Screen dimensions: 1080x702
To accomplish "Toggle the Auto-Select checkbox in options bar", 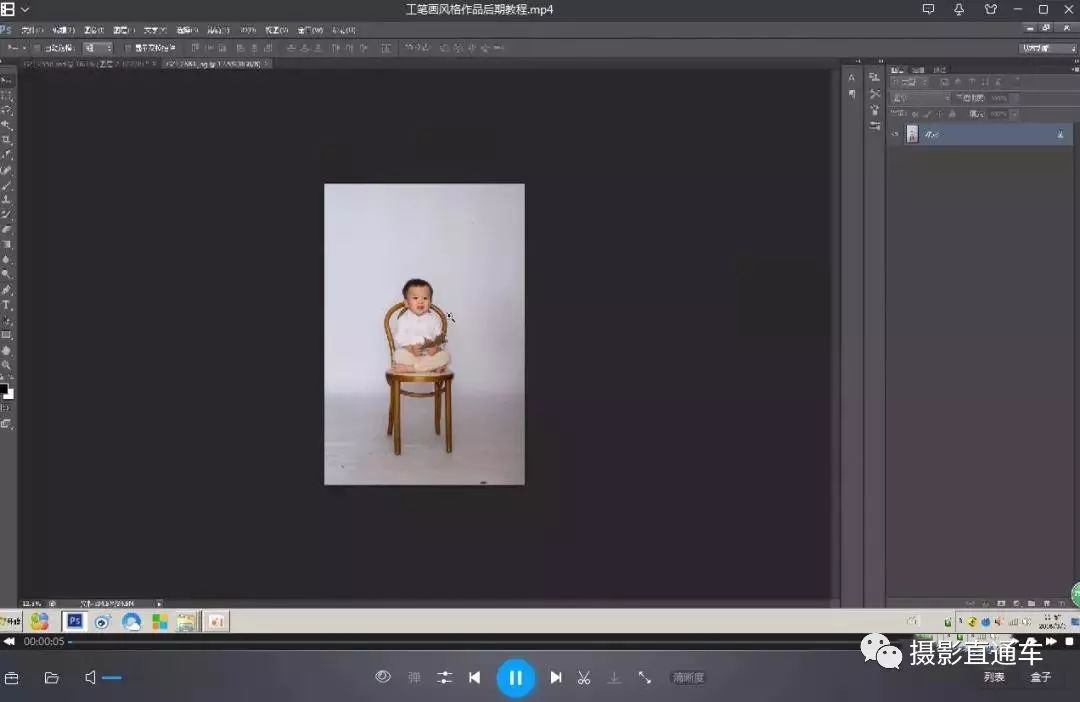I will 37,48.
